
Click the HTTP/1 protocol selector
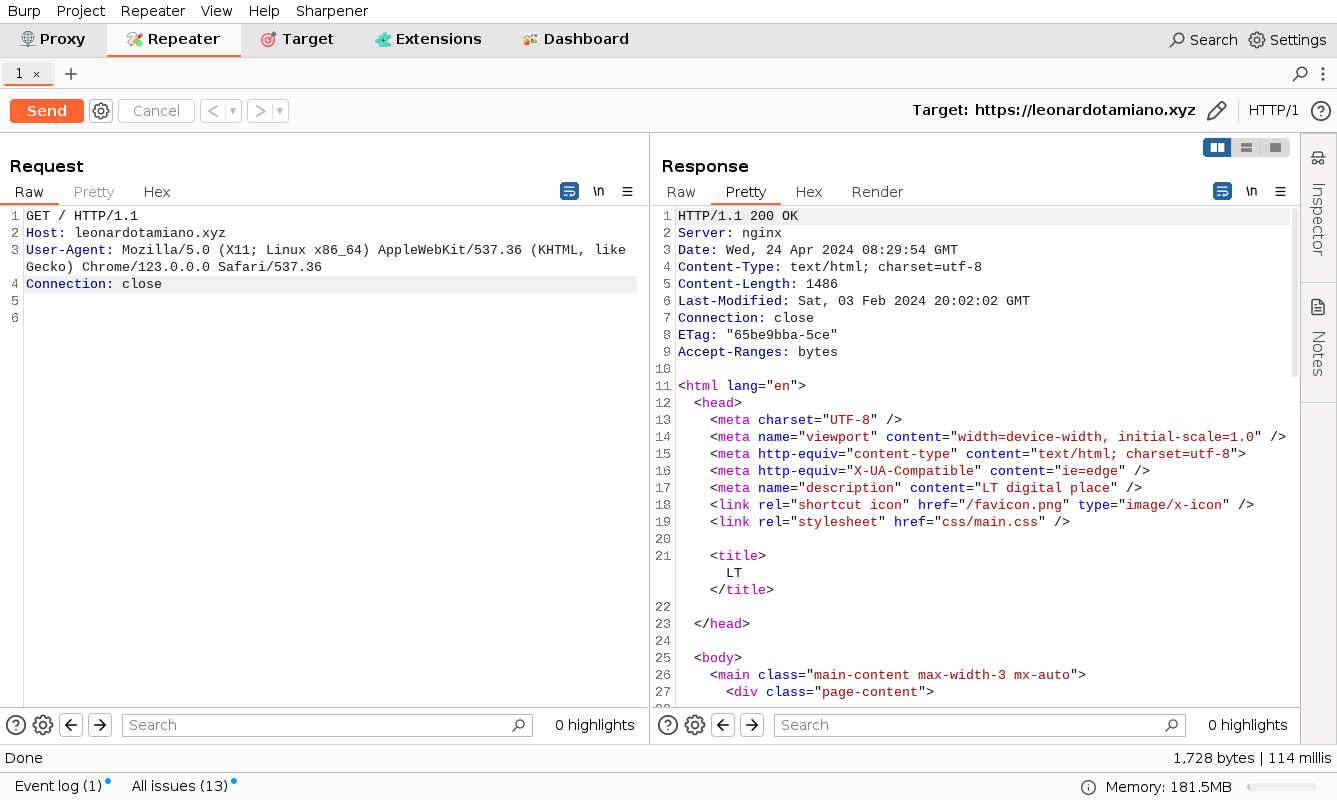click(1274, 111)
